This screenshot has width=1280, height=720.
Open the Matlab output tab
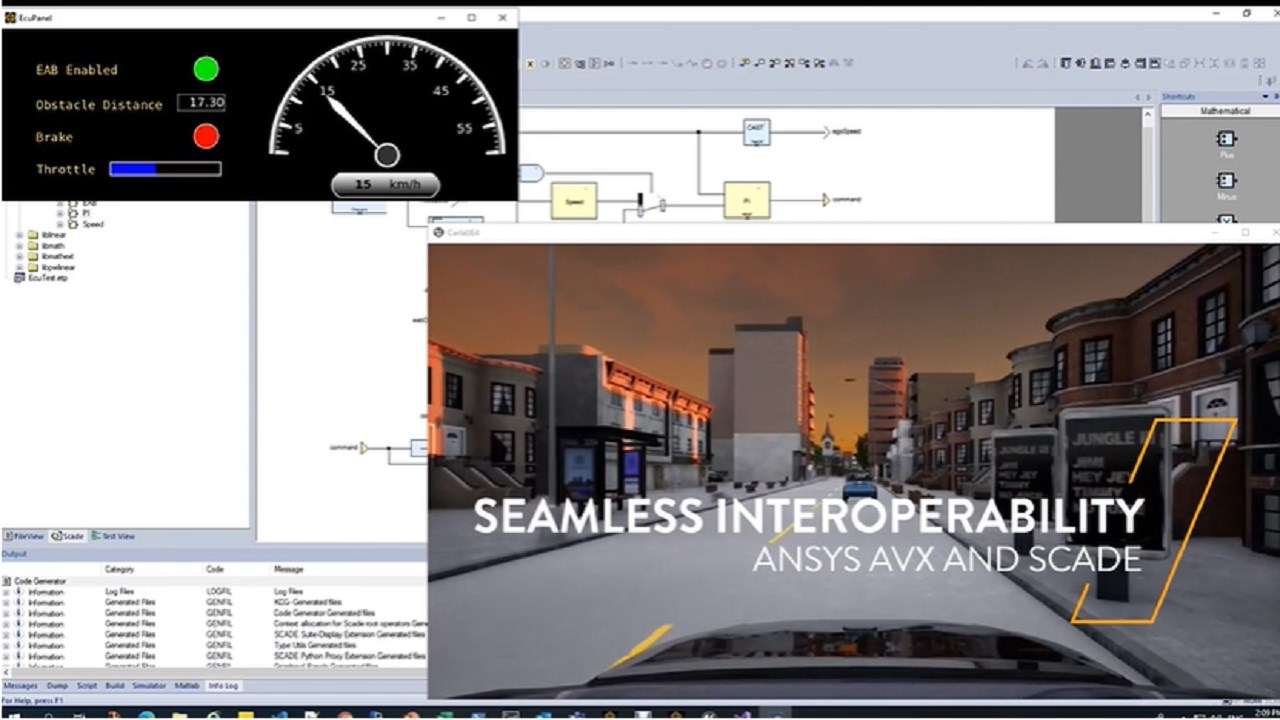pyautogui.click(x=187, y=685)
